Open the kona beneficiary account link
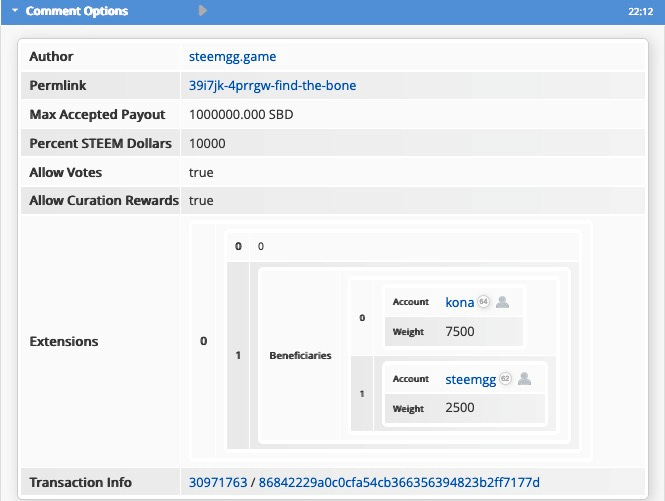Viewport: 665px width, 501px height. [459, 302]
